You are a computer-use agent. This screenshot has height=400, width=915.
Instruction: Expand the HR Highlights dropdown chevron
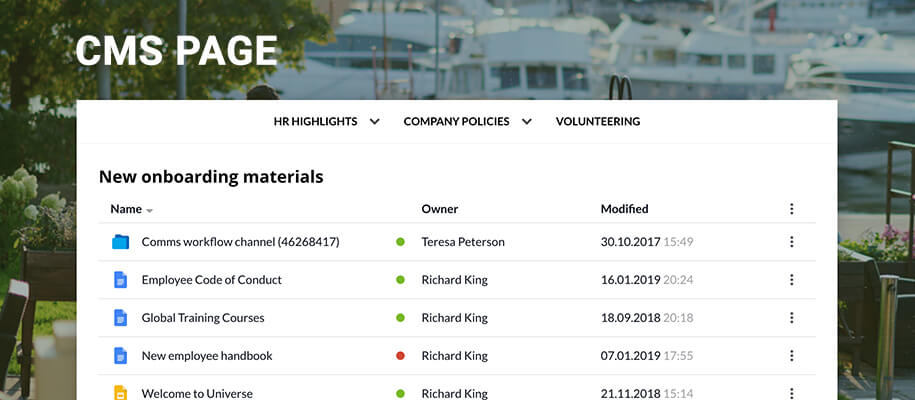(374, 122)
